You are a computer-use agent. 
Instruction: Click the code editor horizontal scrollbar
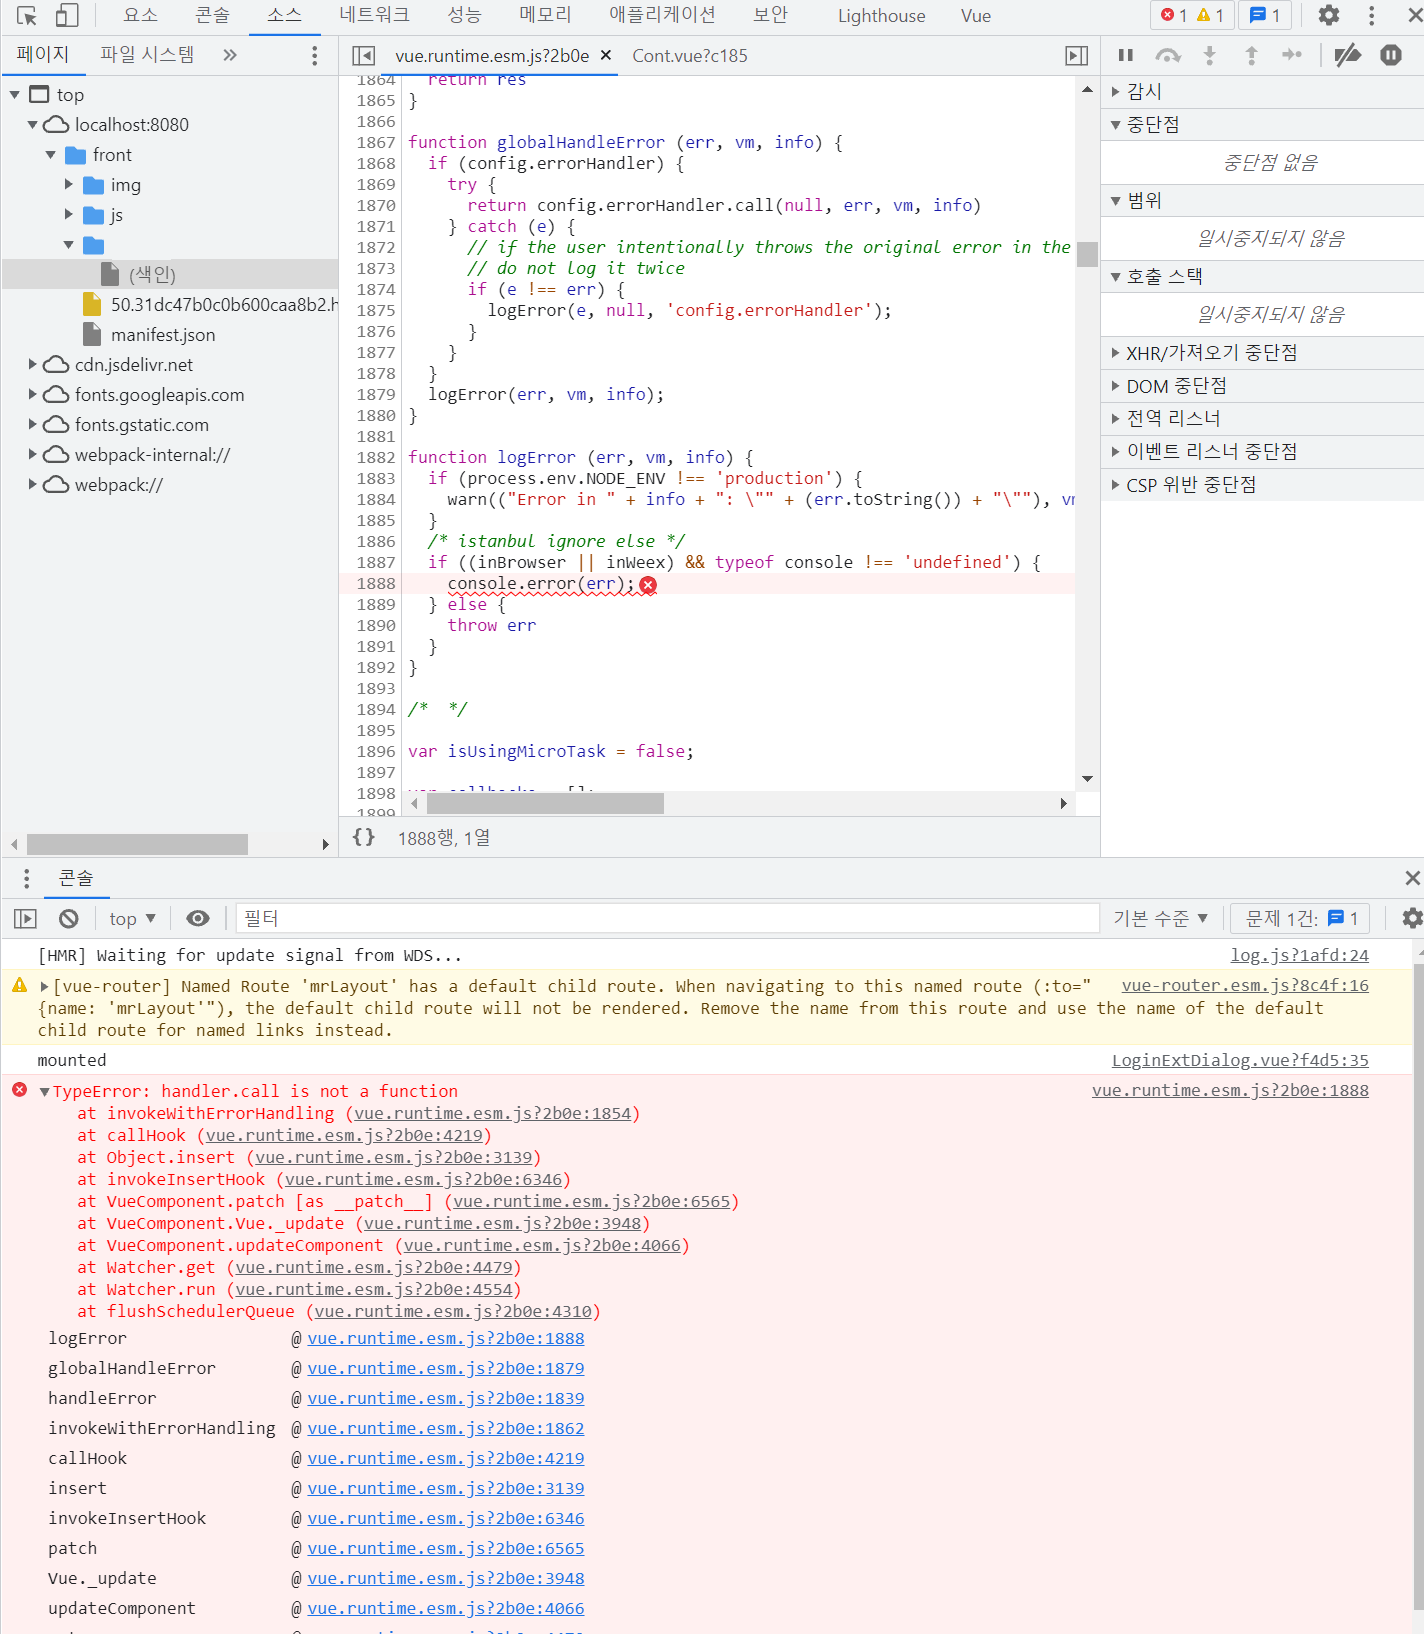pos(545,803)
